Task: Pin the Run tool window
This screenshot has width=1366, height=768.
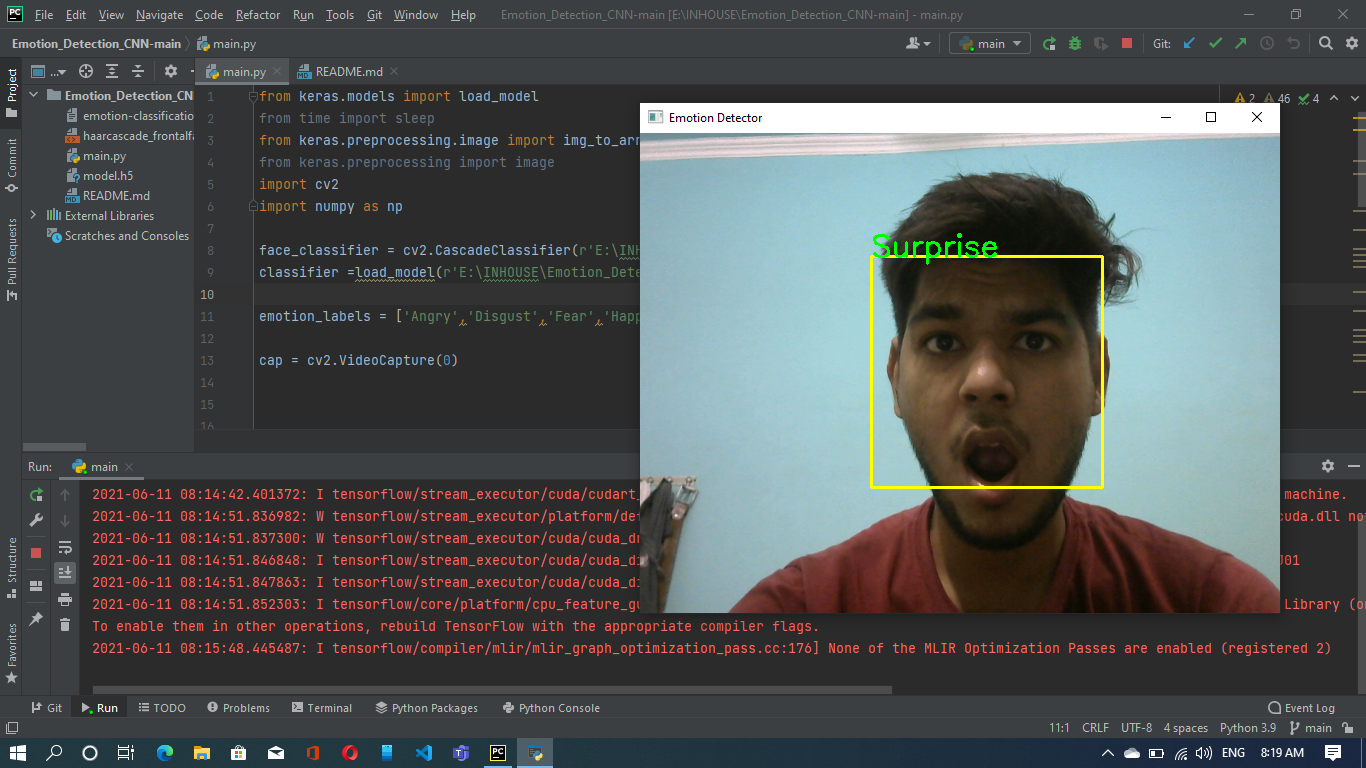Action: [36, 619]
